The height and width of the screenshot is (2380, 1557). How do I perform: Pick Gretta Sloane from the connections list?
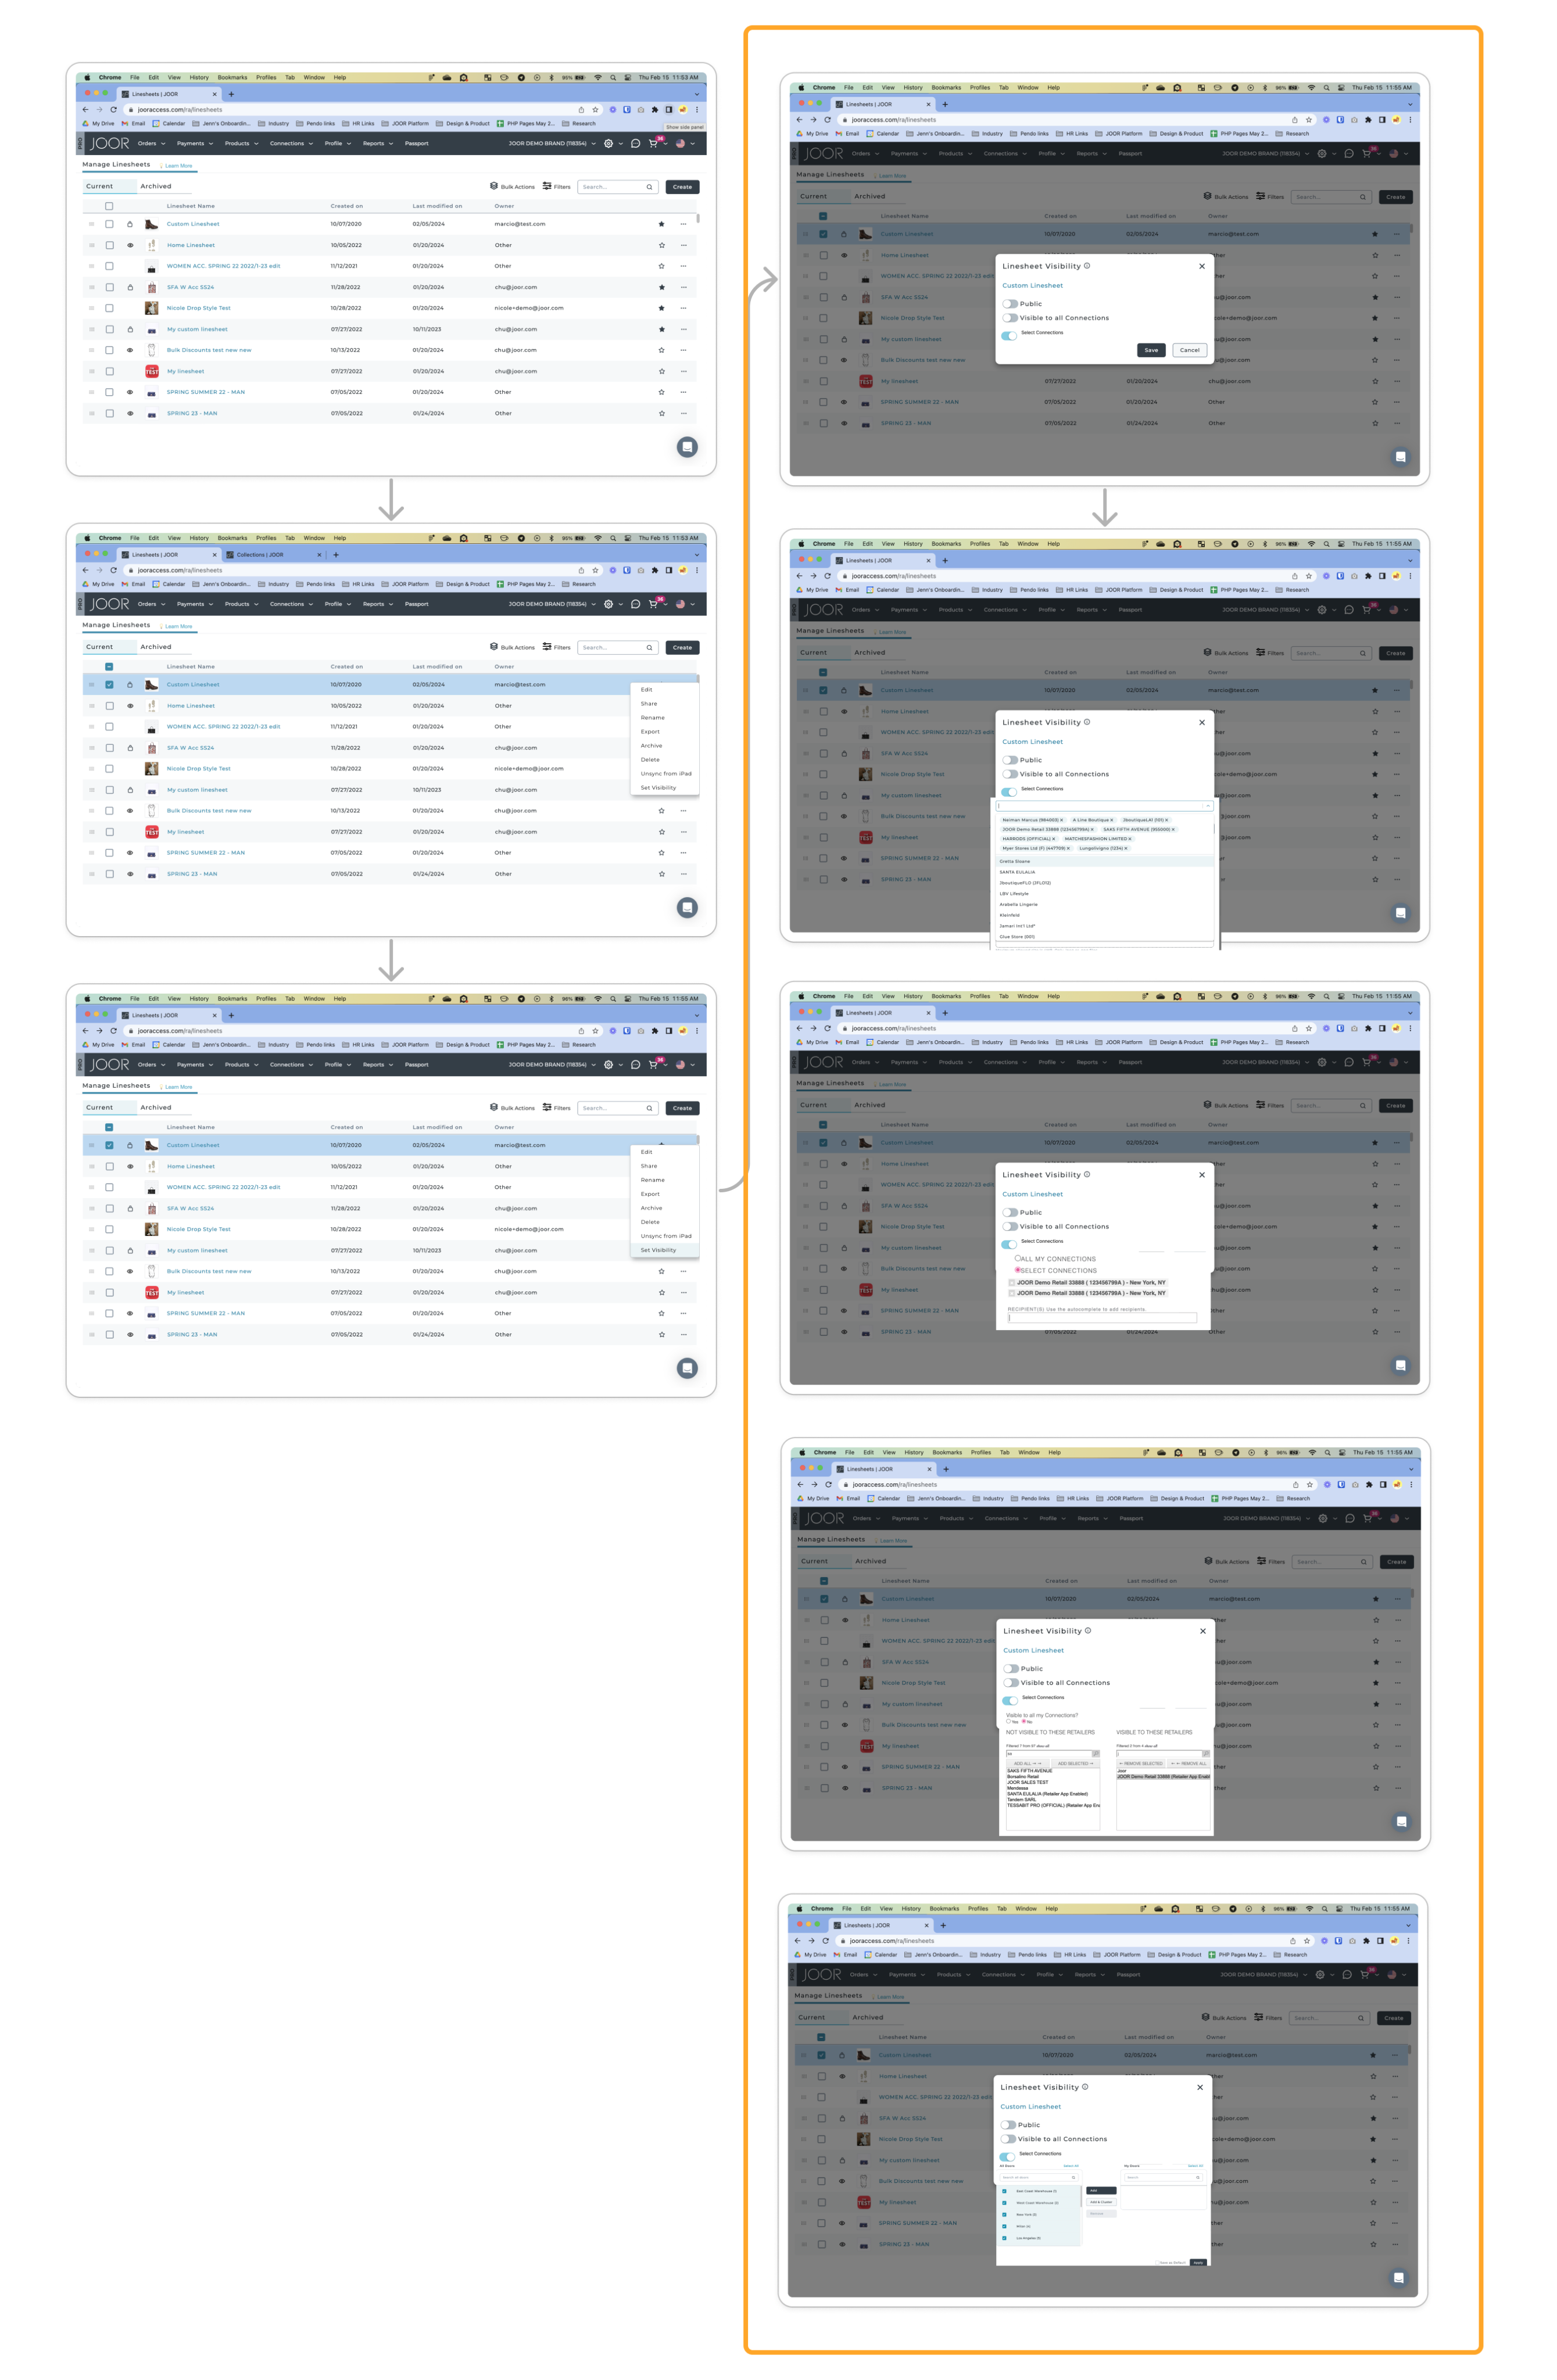click(x=1014, y=861)
